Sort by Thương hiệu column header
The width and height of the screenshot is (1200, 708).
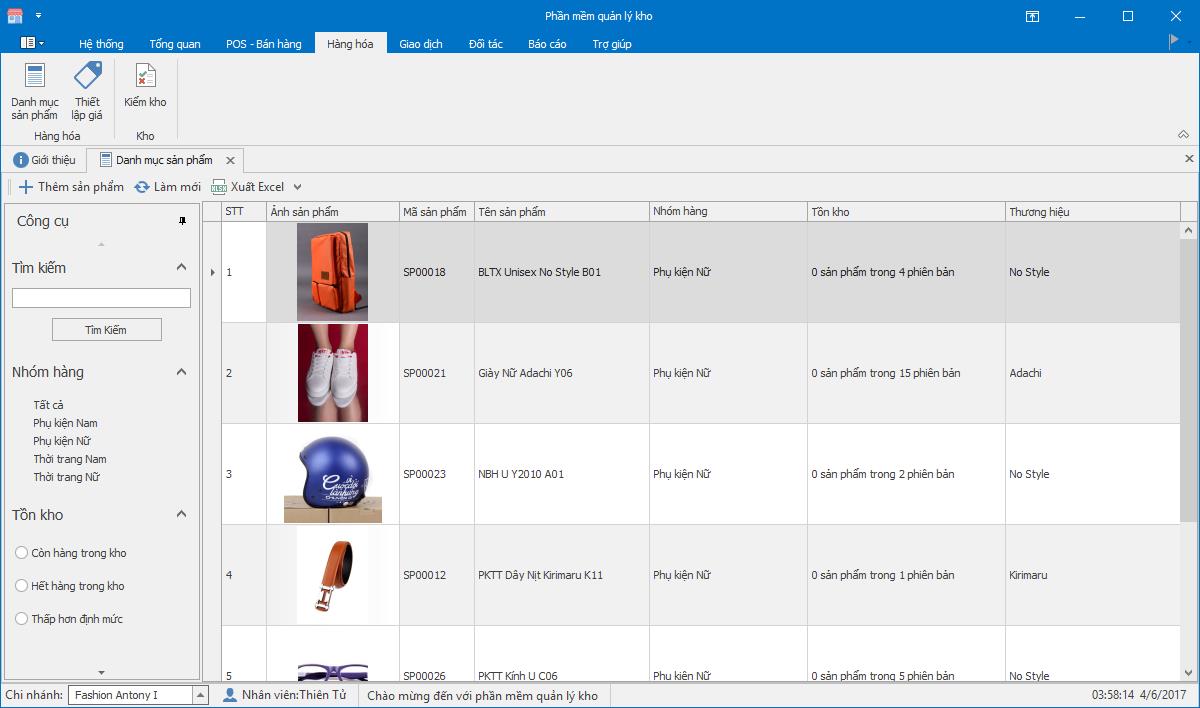pyautogui.click(x=1093, y=212)
